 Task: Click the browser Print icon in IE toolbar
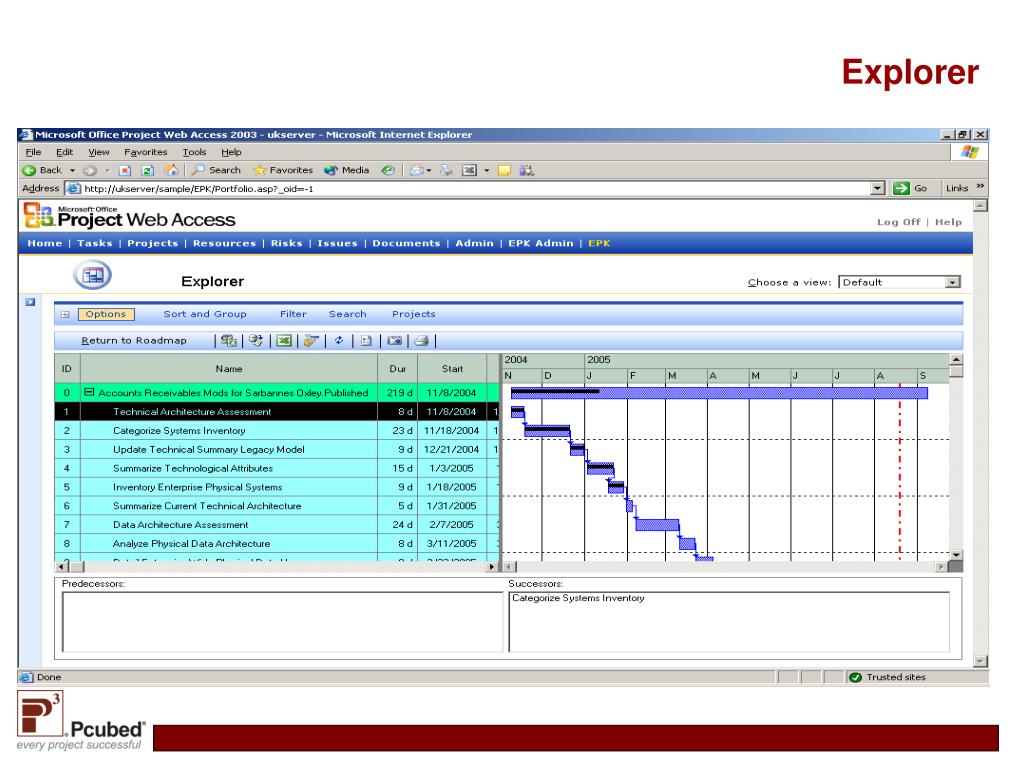pyautogui.click(x=447, y=170)
